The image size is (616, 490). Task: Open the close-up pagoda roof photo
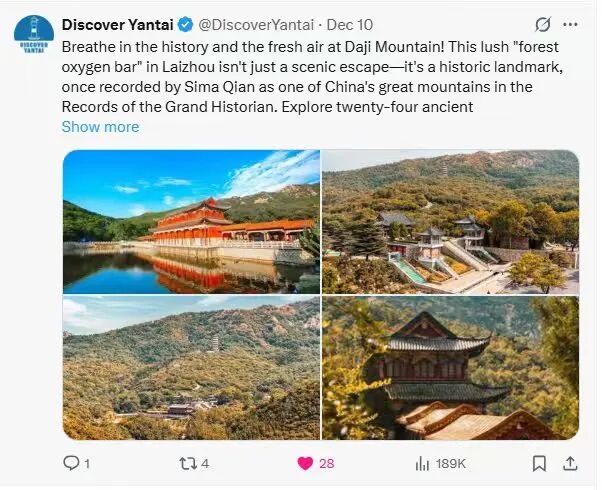tap(450, 368)
